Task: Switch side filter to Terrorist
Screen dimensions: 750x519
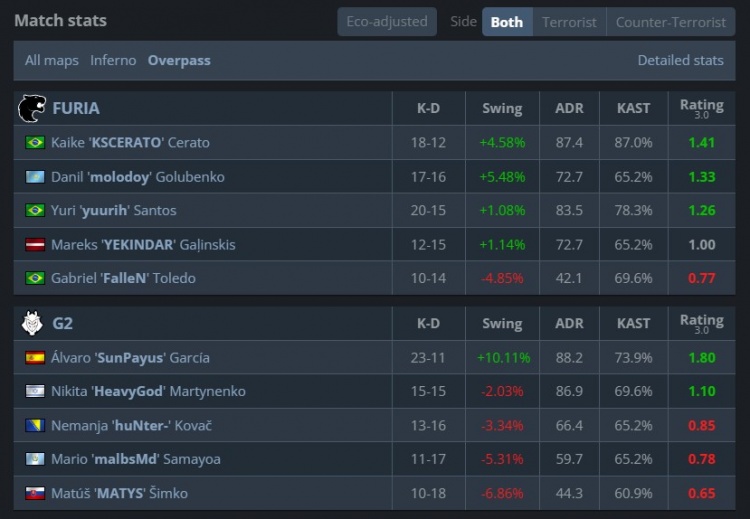Action: 569,21
